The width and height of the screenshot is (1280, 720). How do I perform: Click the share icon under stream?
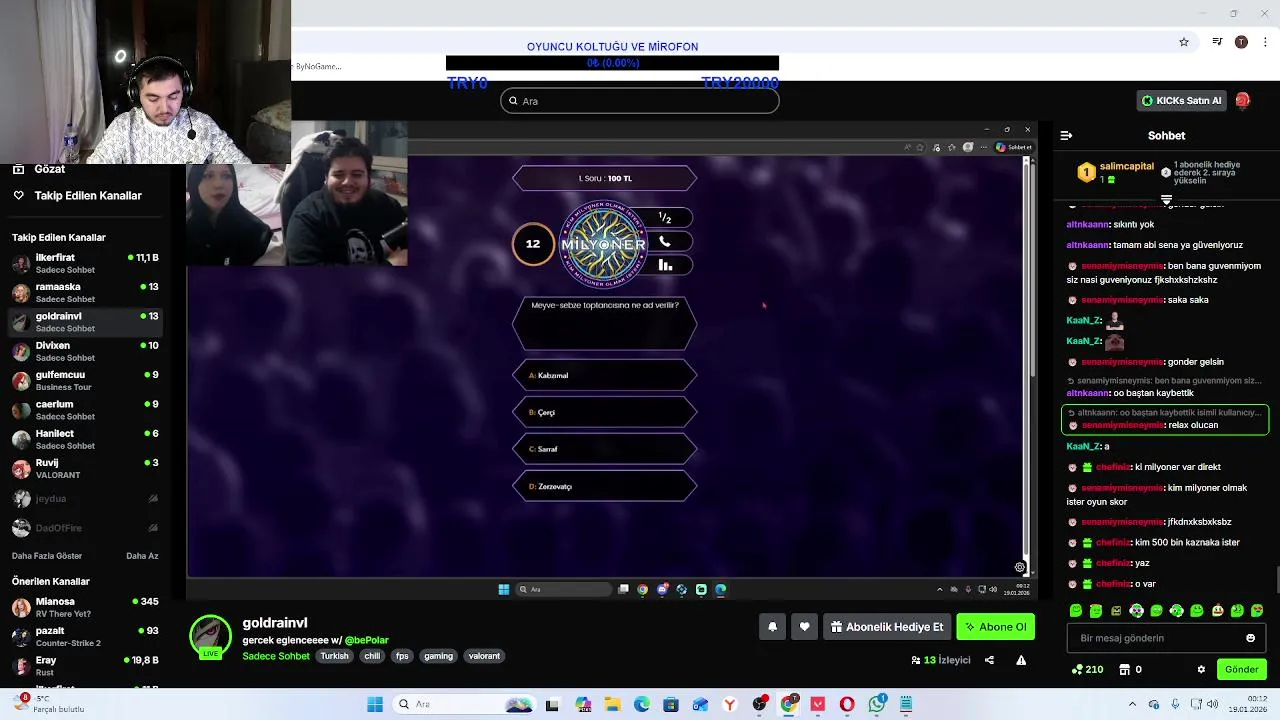coord(989,660)
